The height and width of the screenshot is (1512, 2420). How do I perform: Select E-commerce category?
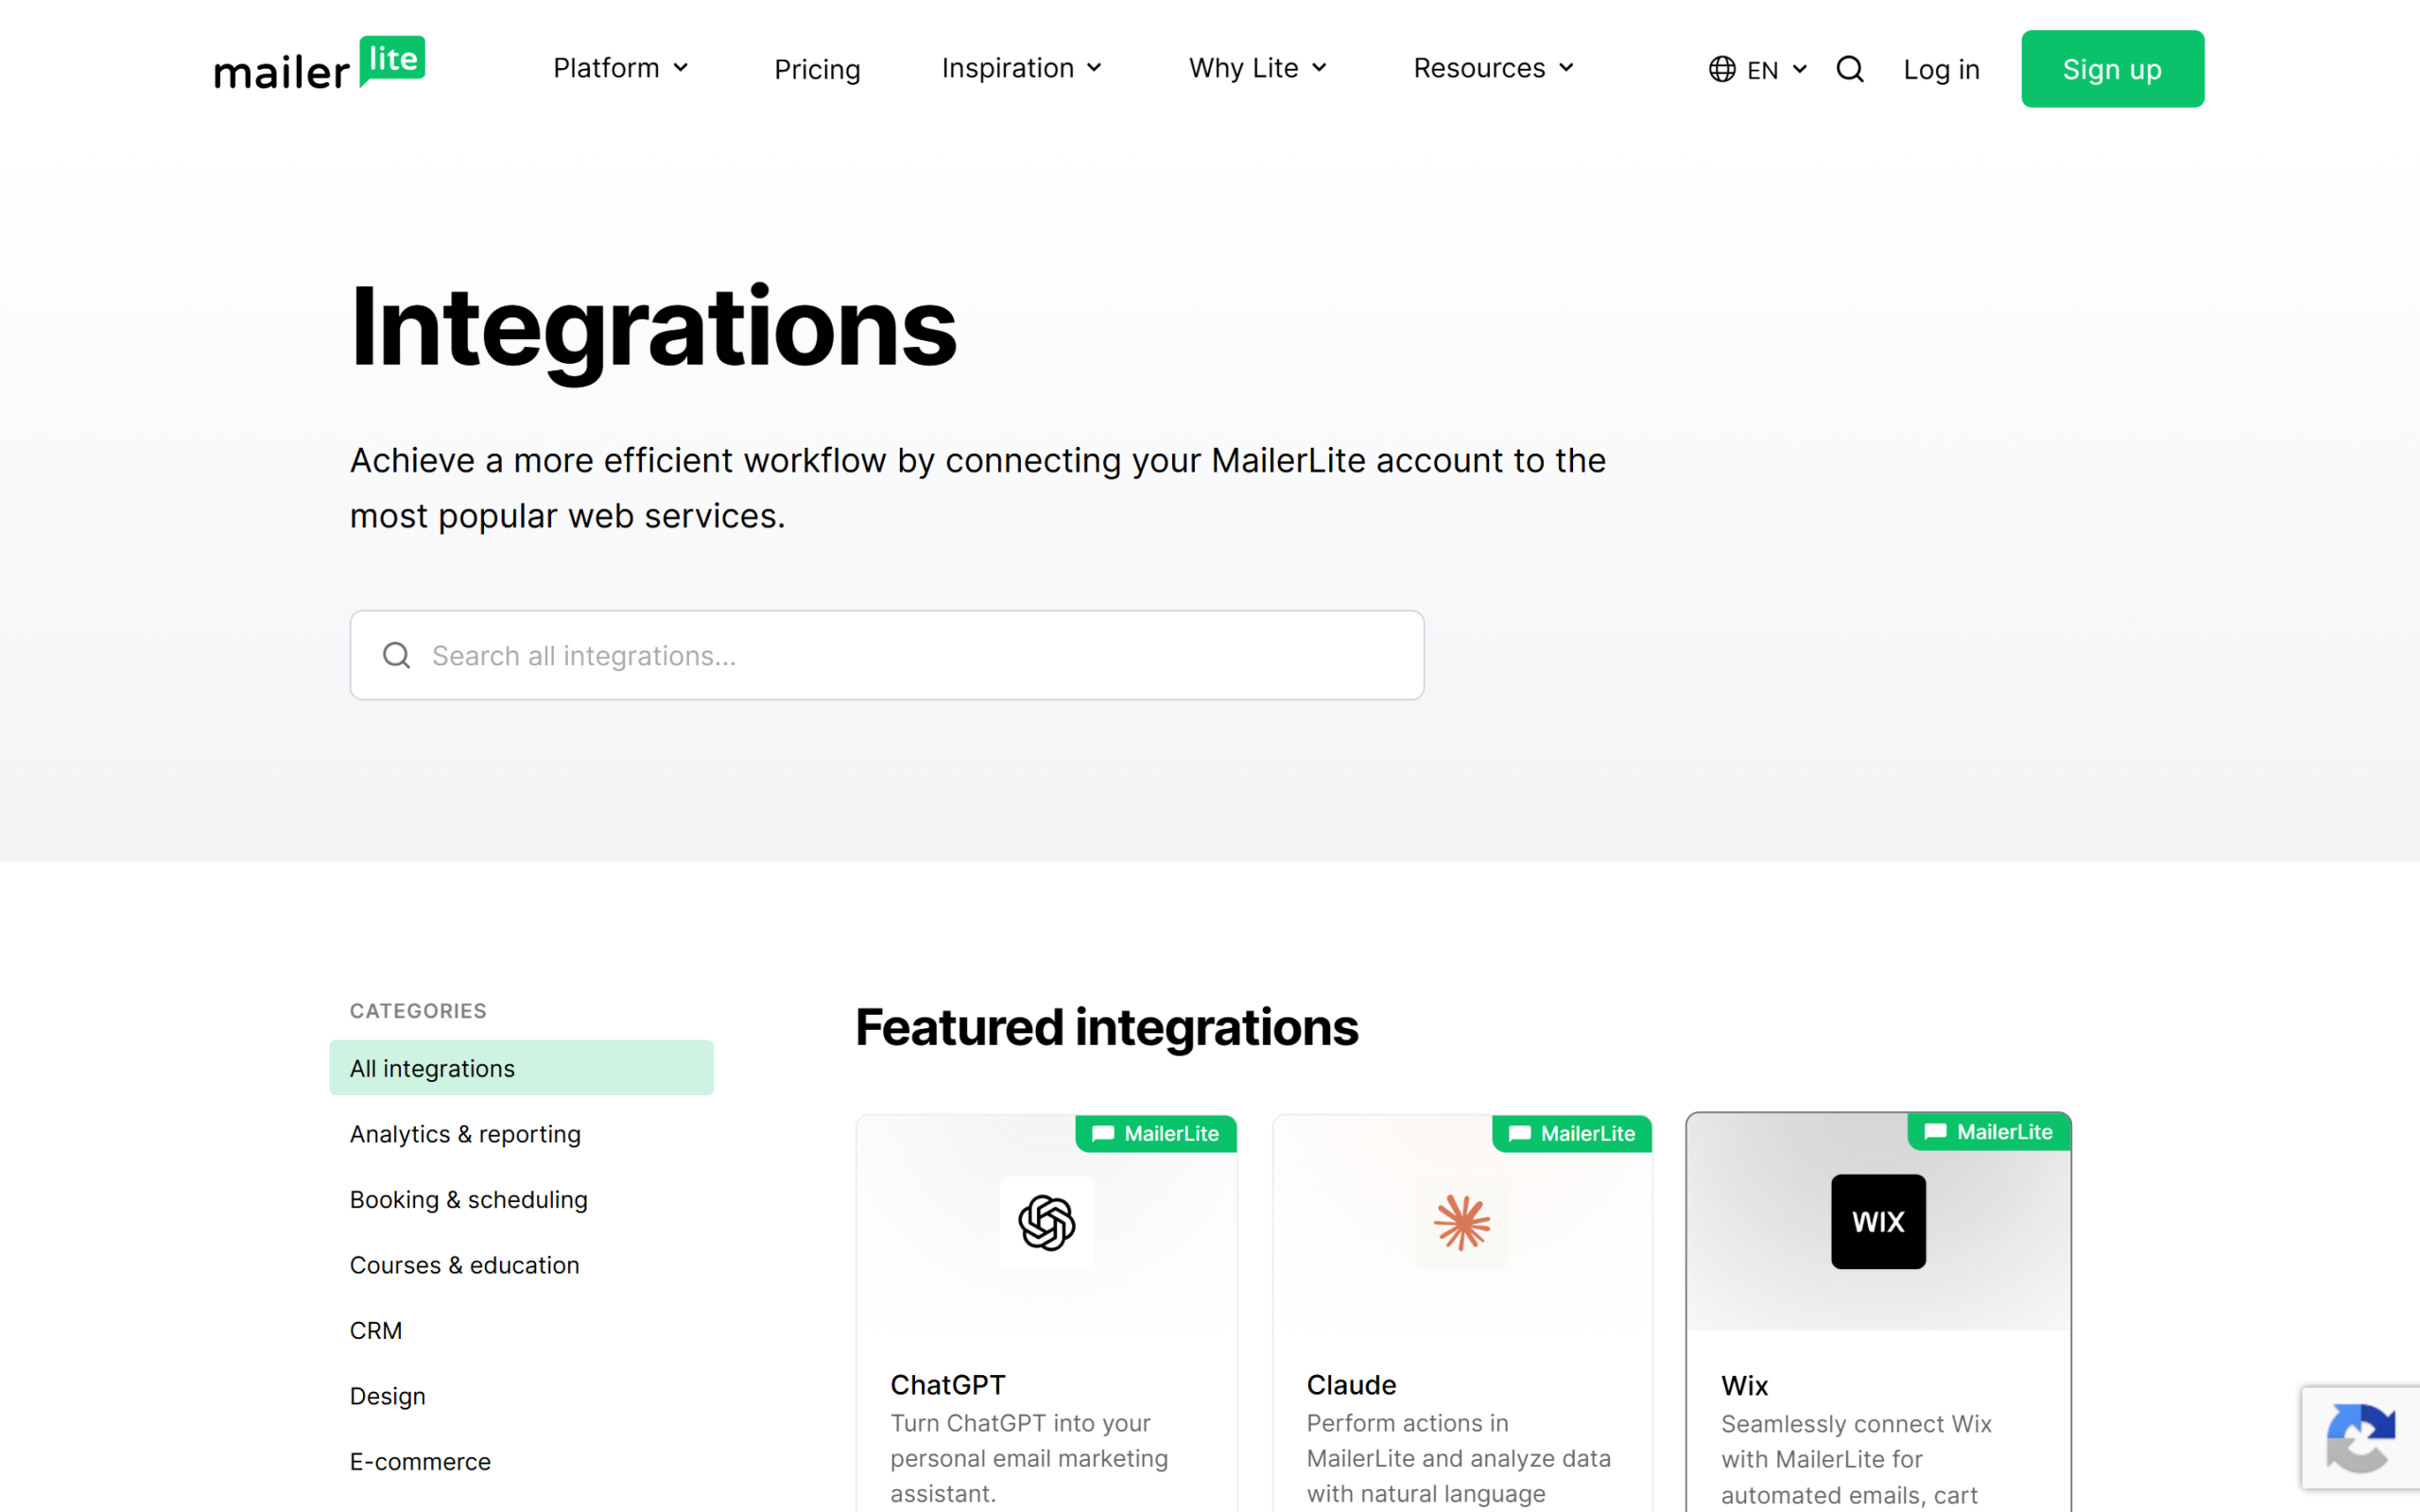420,1461
